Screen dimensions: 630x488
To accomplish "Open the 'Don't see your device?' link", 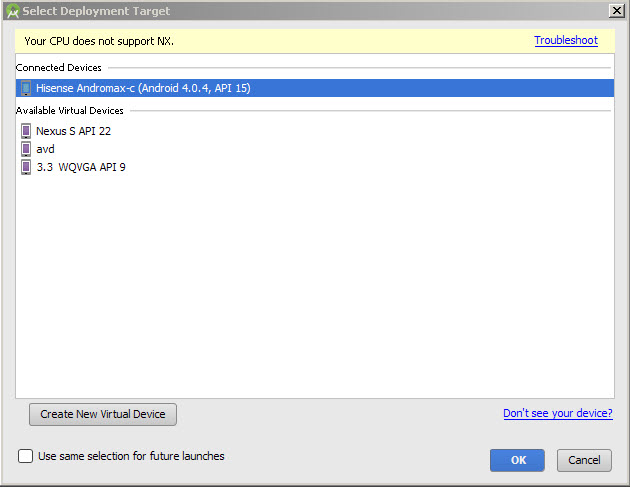I will point(557,413).
